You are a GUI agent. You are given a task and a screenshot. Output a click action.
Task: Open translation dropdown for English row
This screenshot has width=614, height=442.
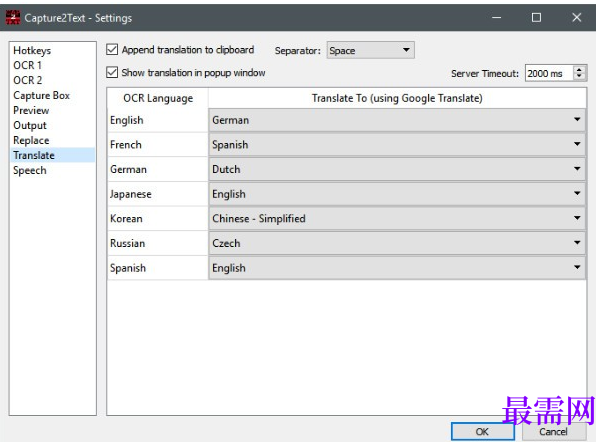[x=397, y=120]
